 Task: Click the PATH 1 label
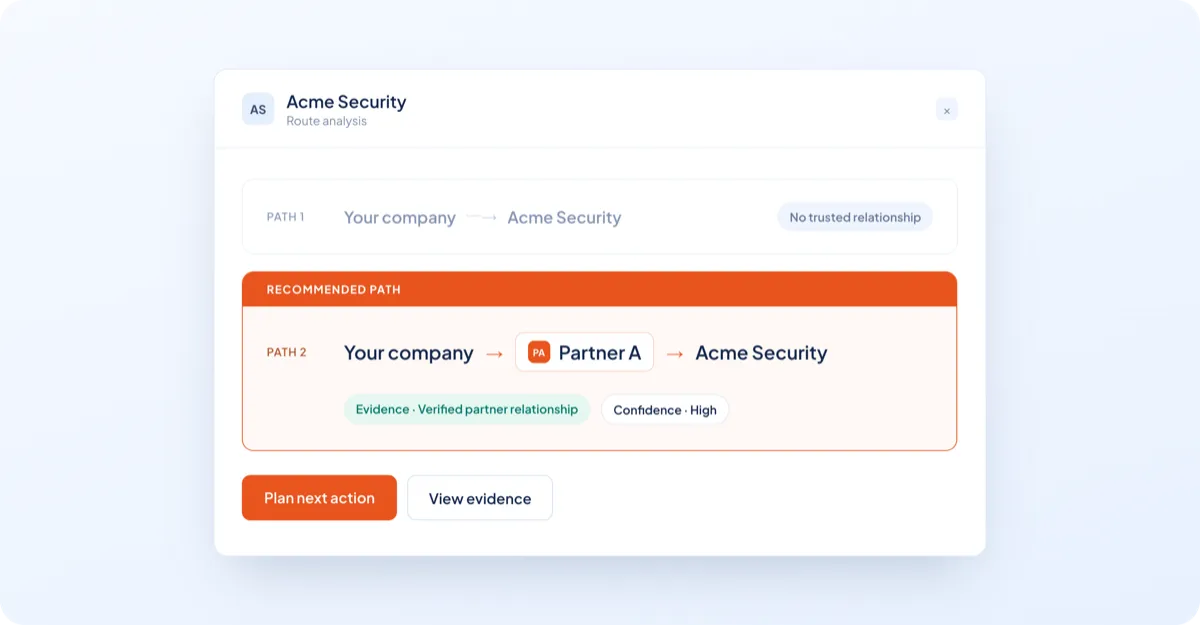285,217
